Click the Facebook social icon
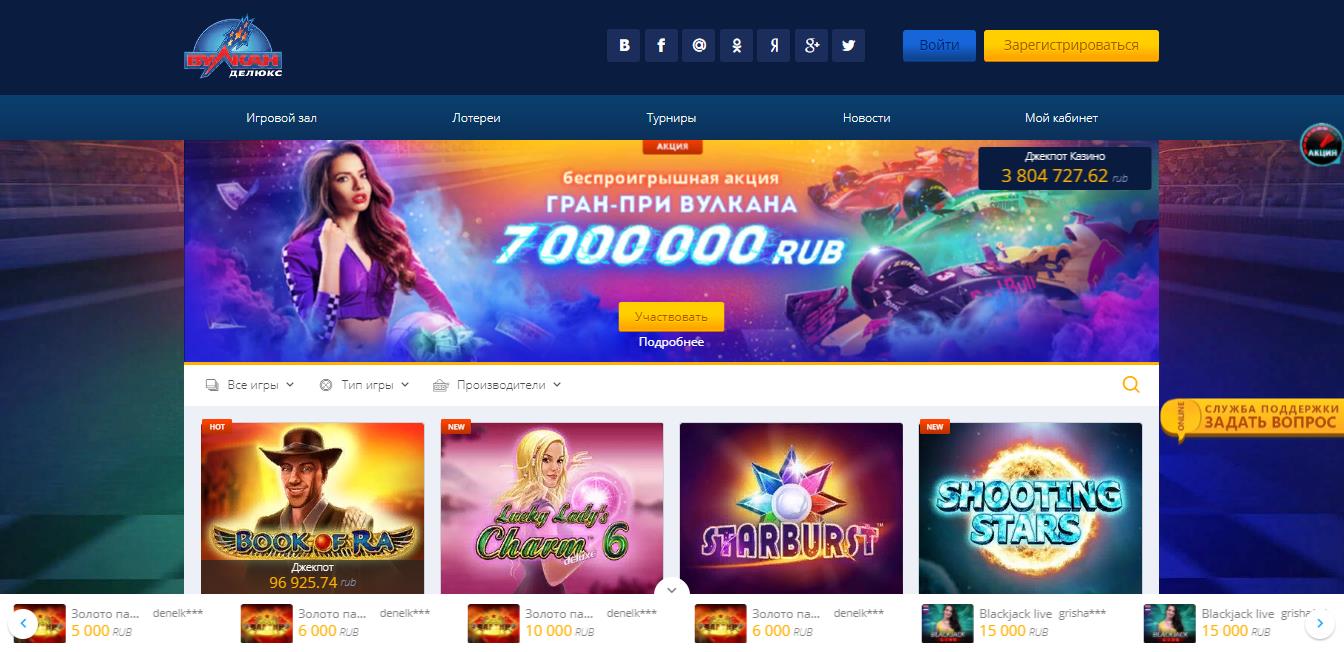 pos(661,46)
